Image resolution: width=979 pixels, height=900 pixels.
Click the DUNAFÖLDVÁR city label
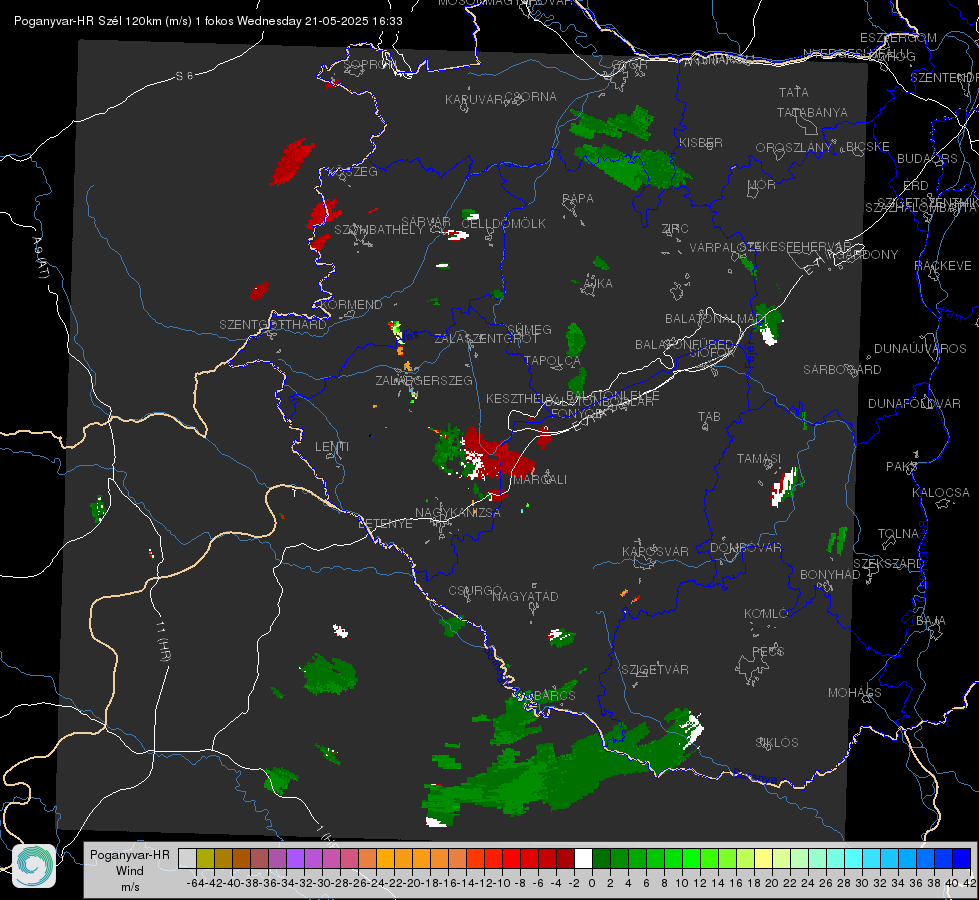click(x=914, y=403)
